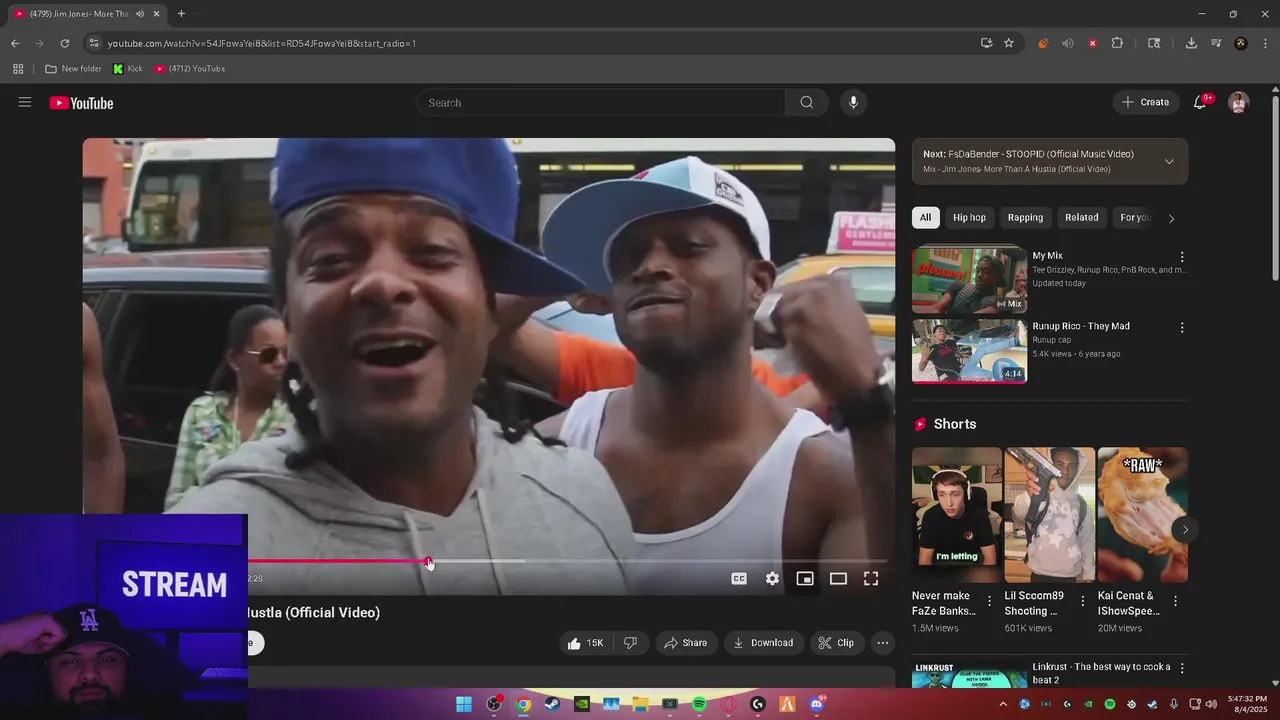Open Chrome media controls in the toolbar
Image resolution: width=1280 pixels, height=720 pixels.
1216,43
